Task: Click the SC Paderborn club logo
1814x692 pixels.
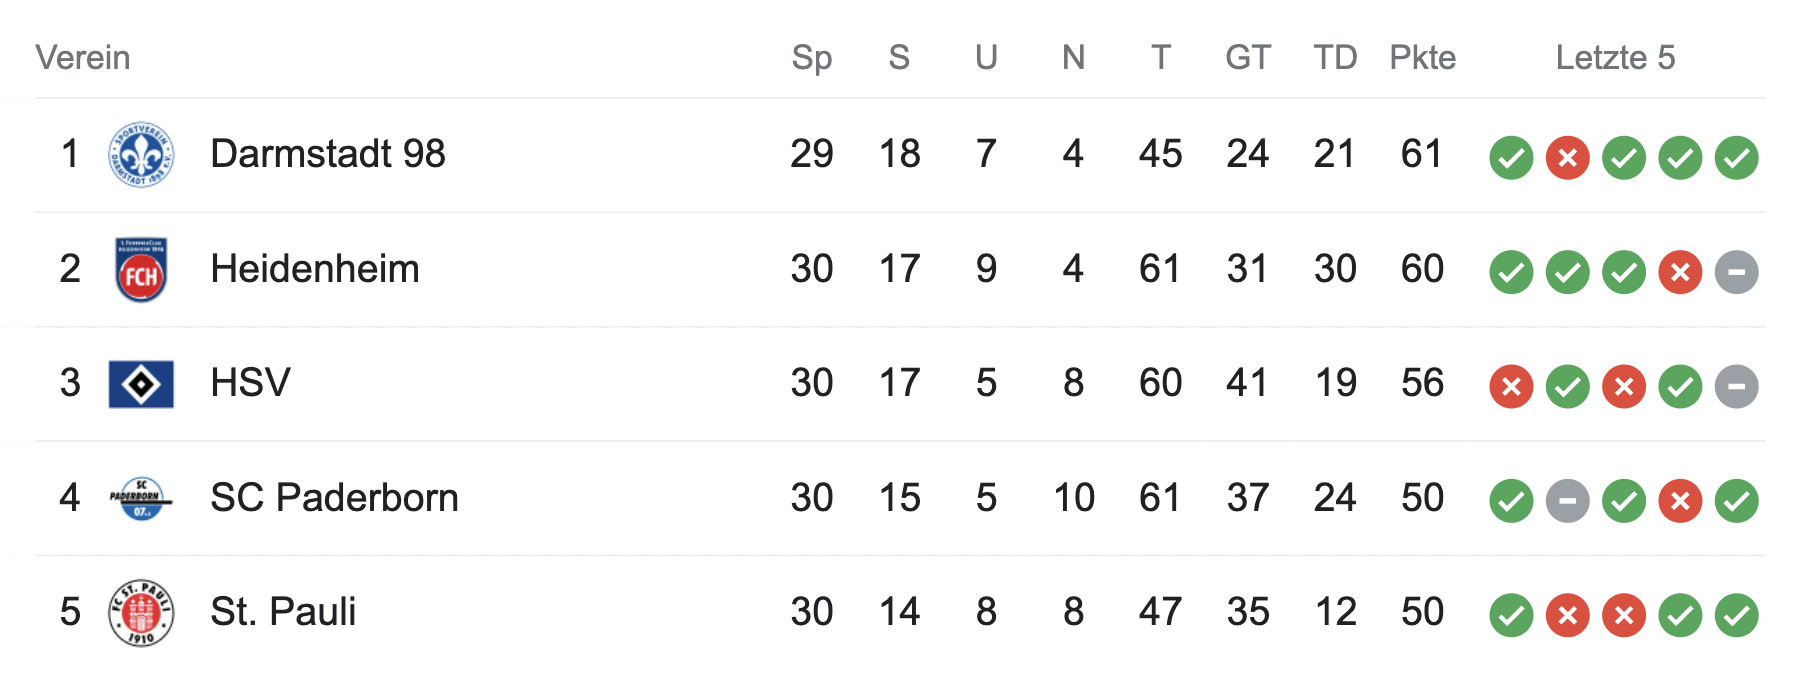Action: pyautogui.click(x=141, y=498)
